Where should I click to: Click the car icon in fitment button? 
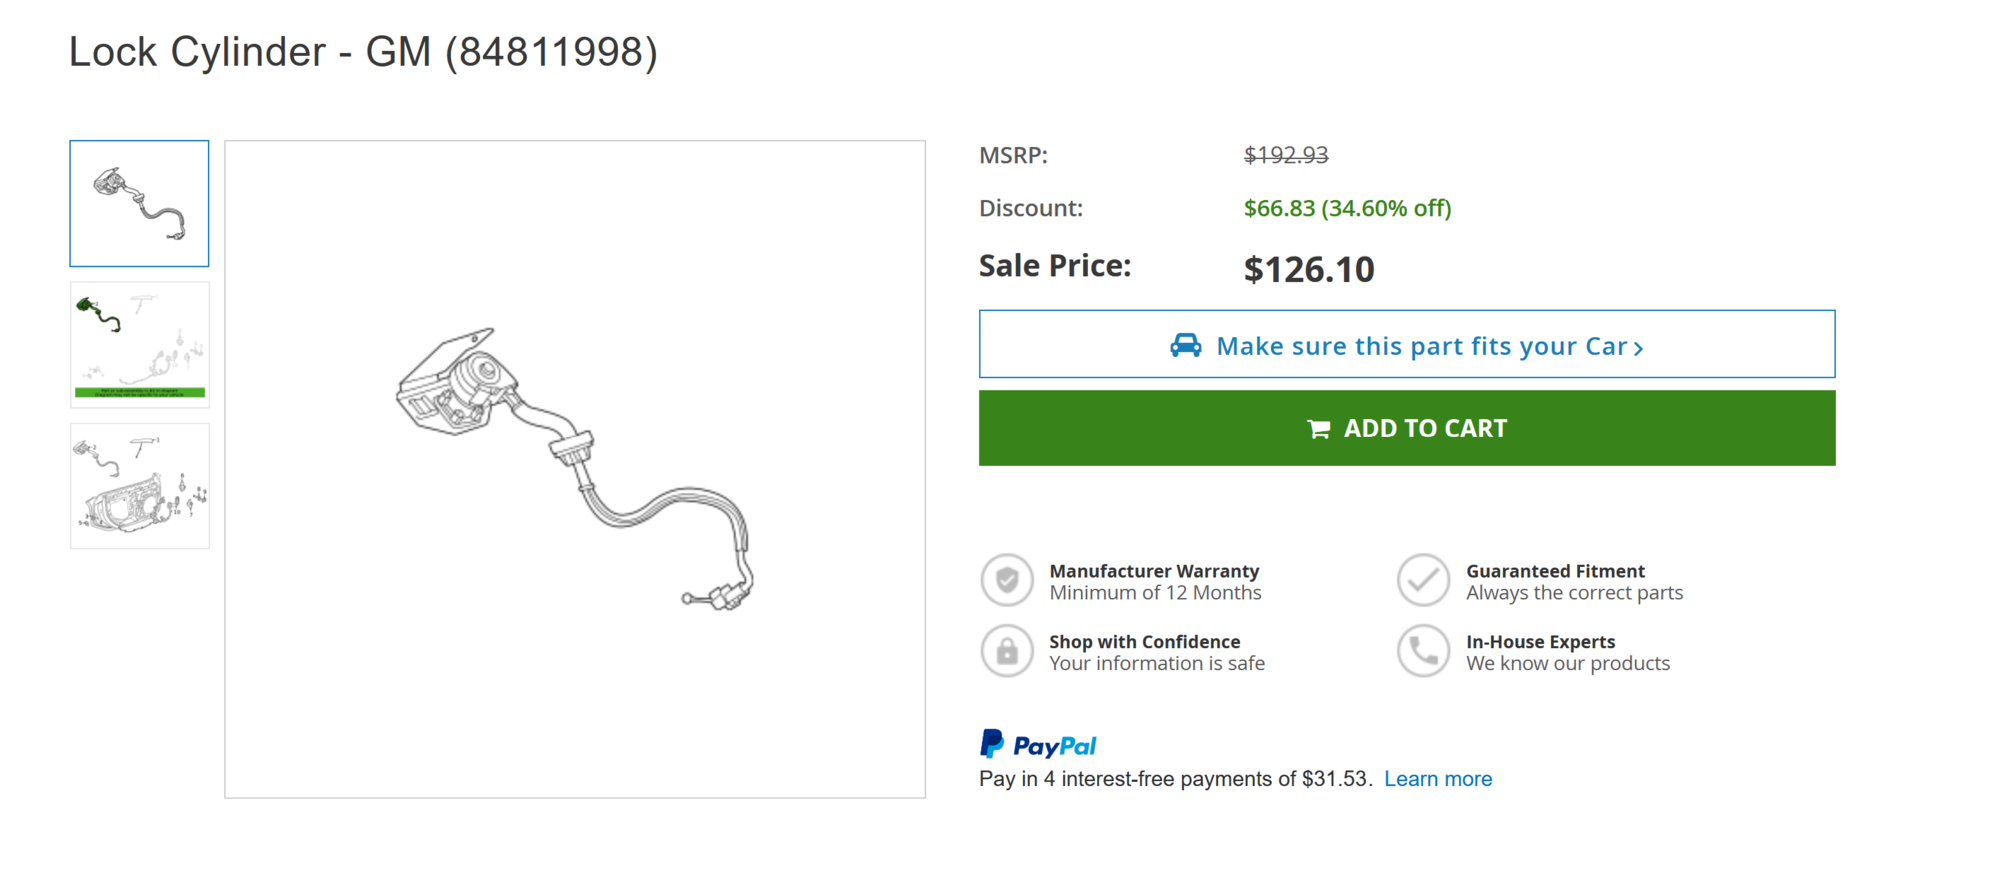pos(1185,346)
